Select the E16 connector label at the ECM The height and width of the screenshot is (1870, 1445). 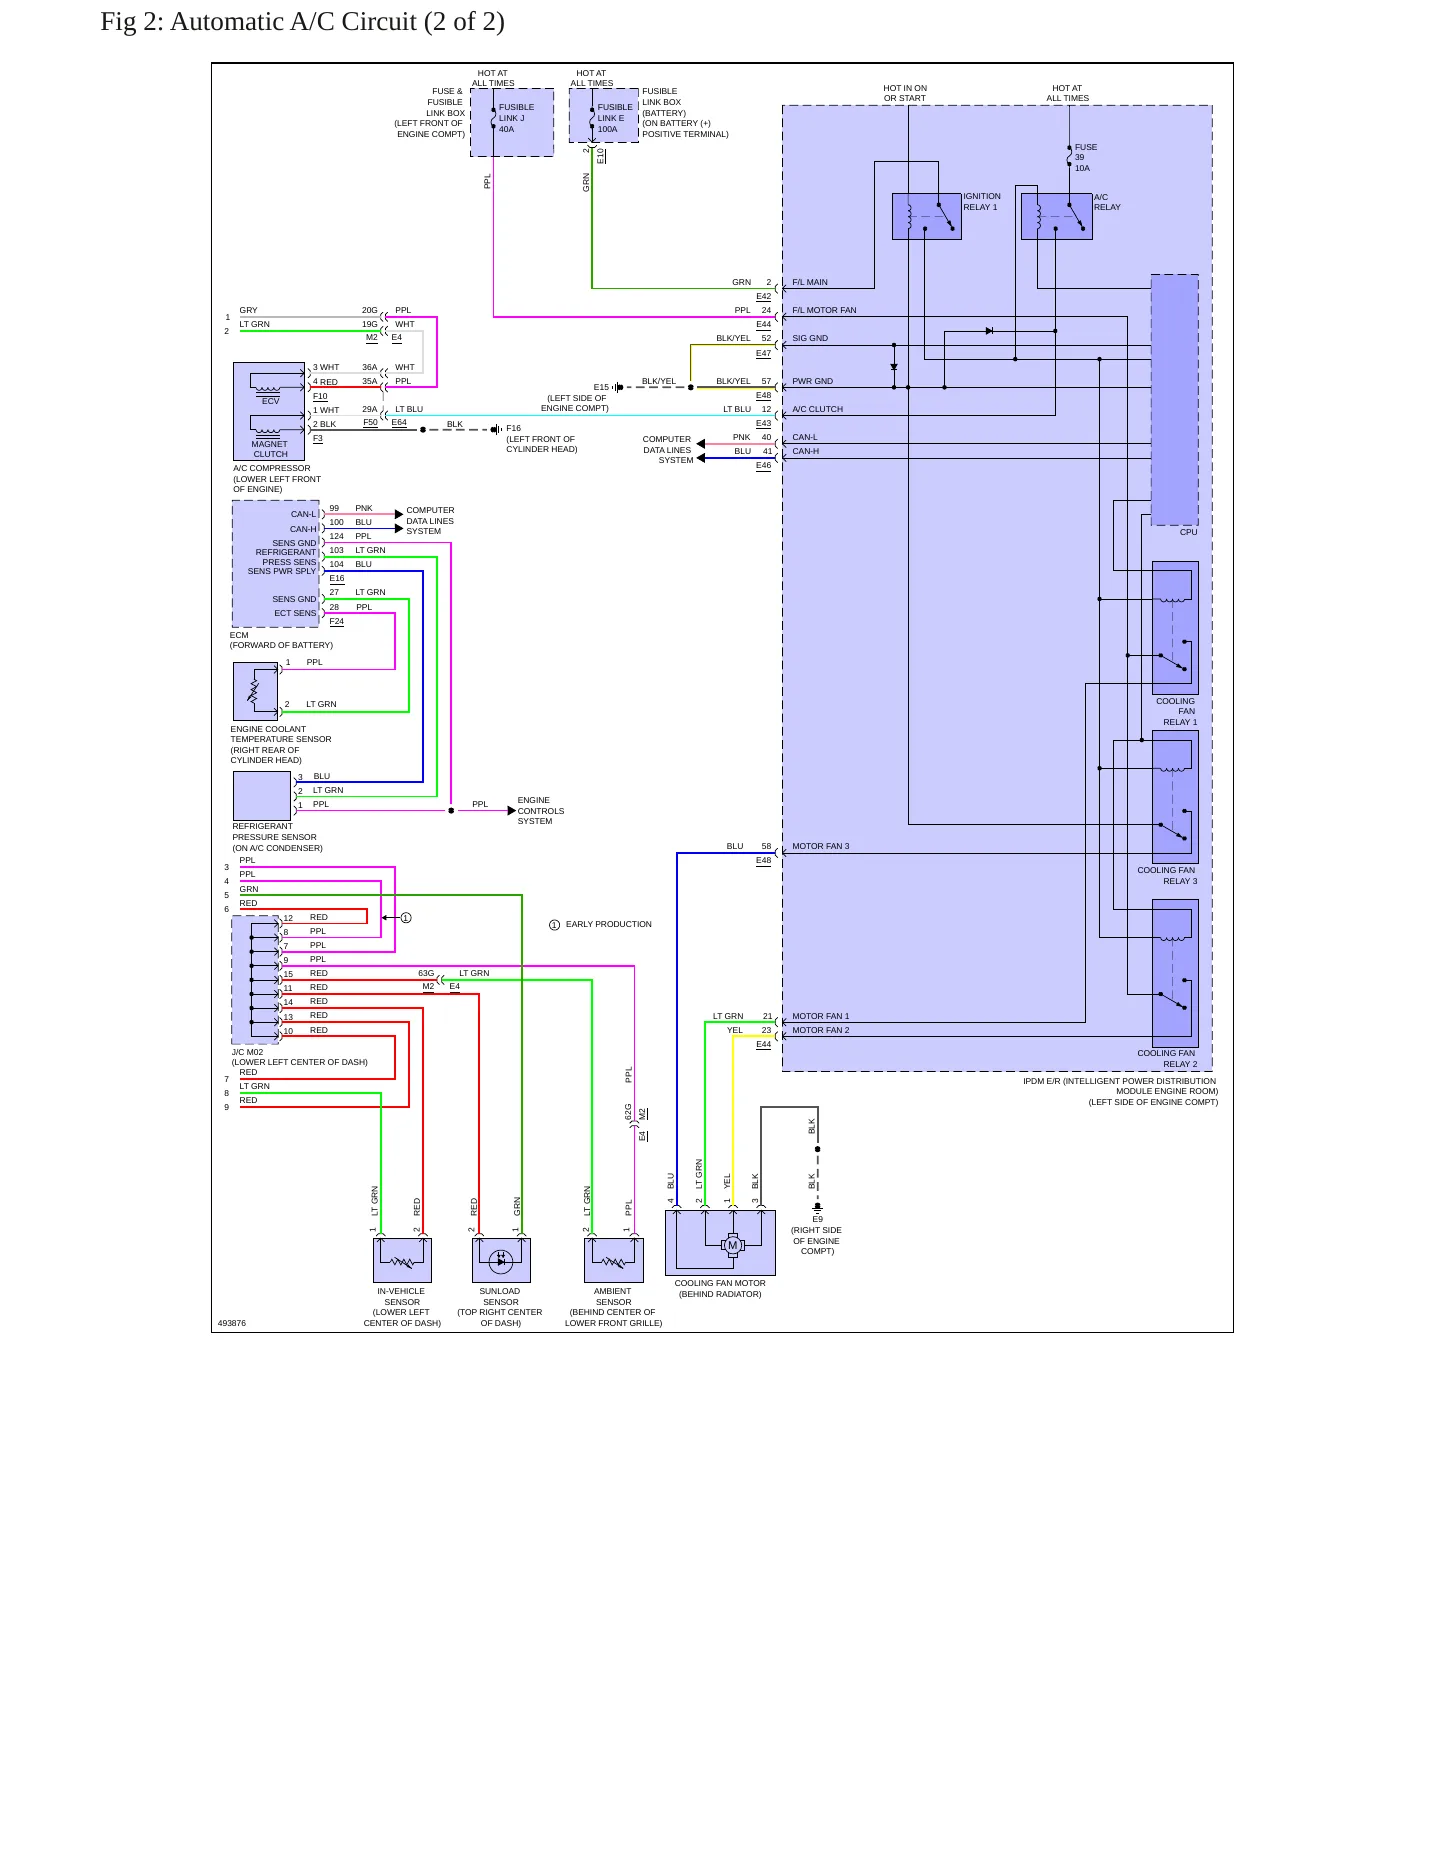(x=337, y=579)
